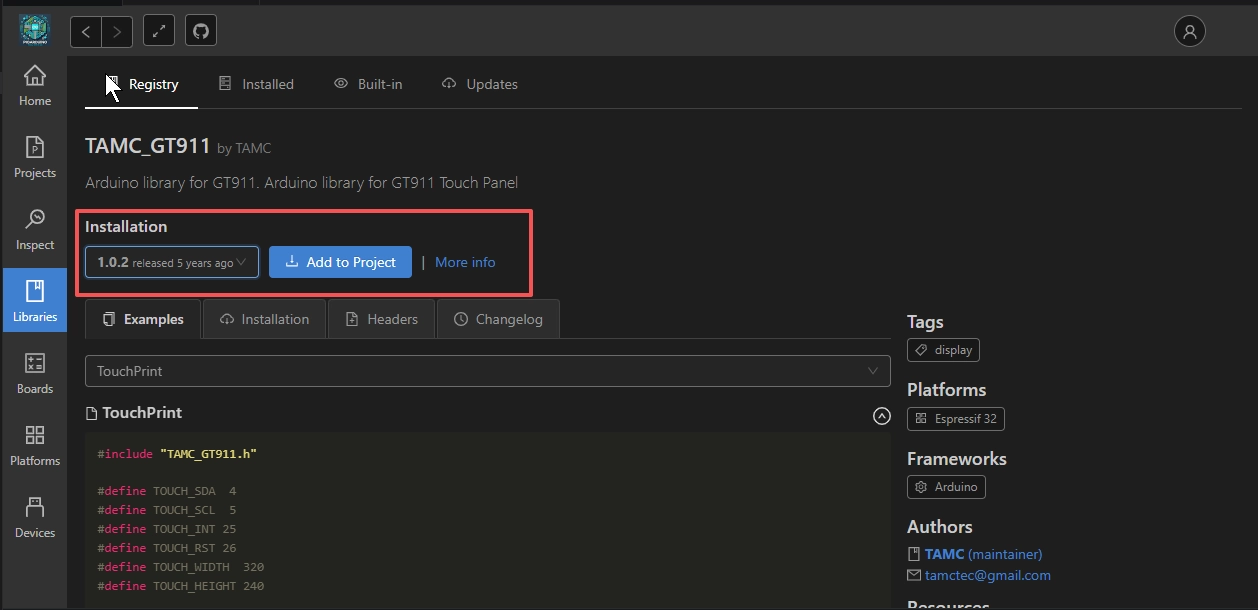Open Projects in the sidebar
This screenshot has height=610, width=1258.
click(34, 158)
